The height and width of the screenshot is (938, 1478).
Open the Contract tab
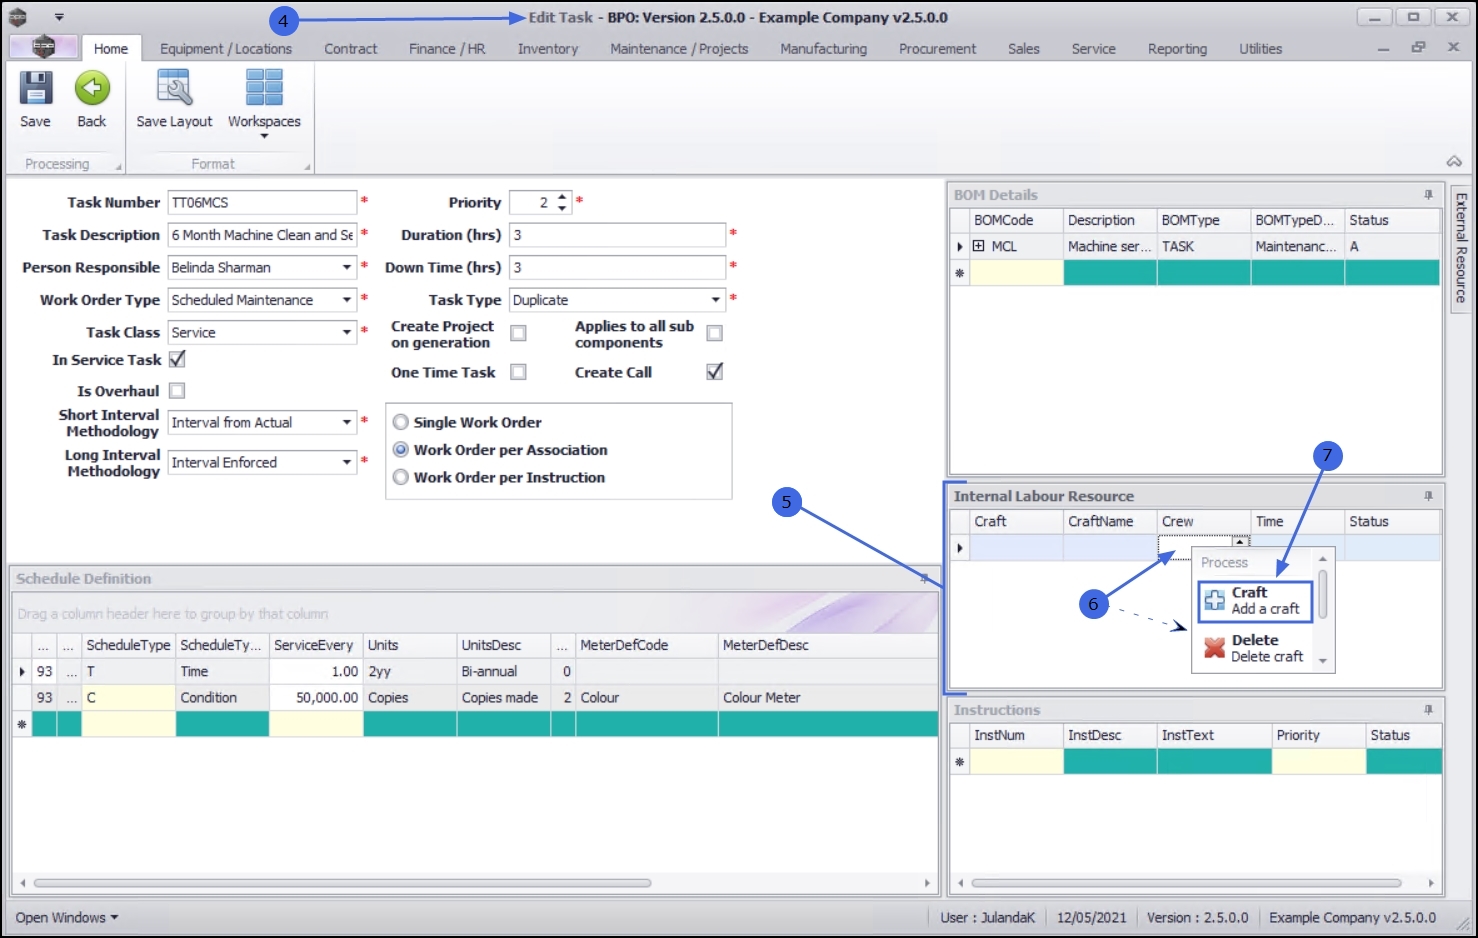(x=351, y=48)
